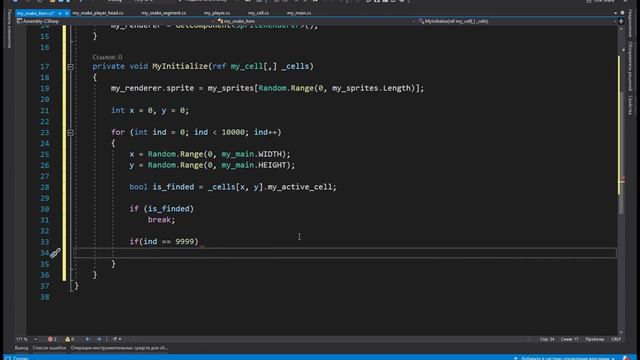The width and height of the screenshot is (640, 360).
Task: Close the my_snake_item.cs tab
Action: point(67,13)
